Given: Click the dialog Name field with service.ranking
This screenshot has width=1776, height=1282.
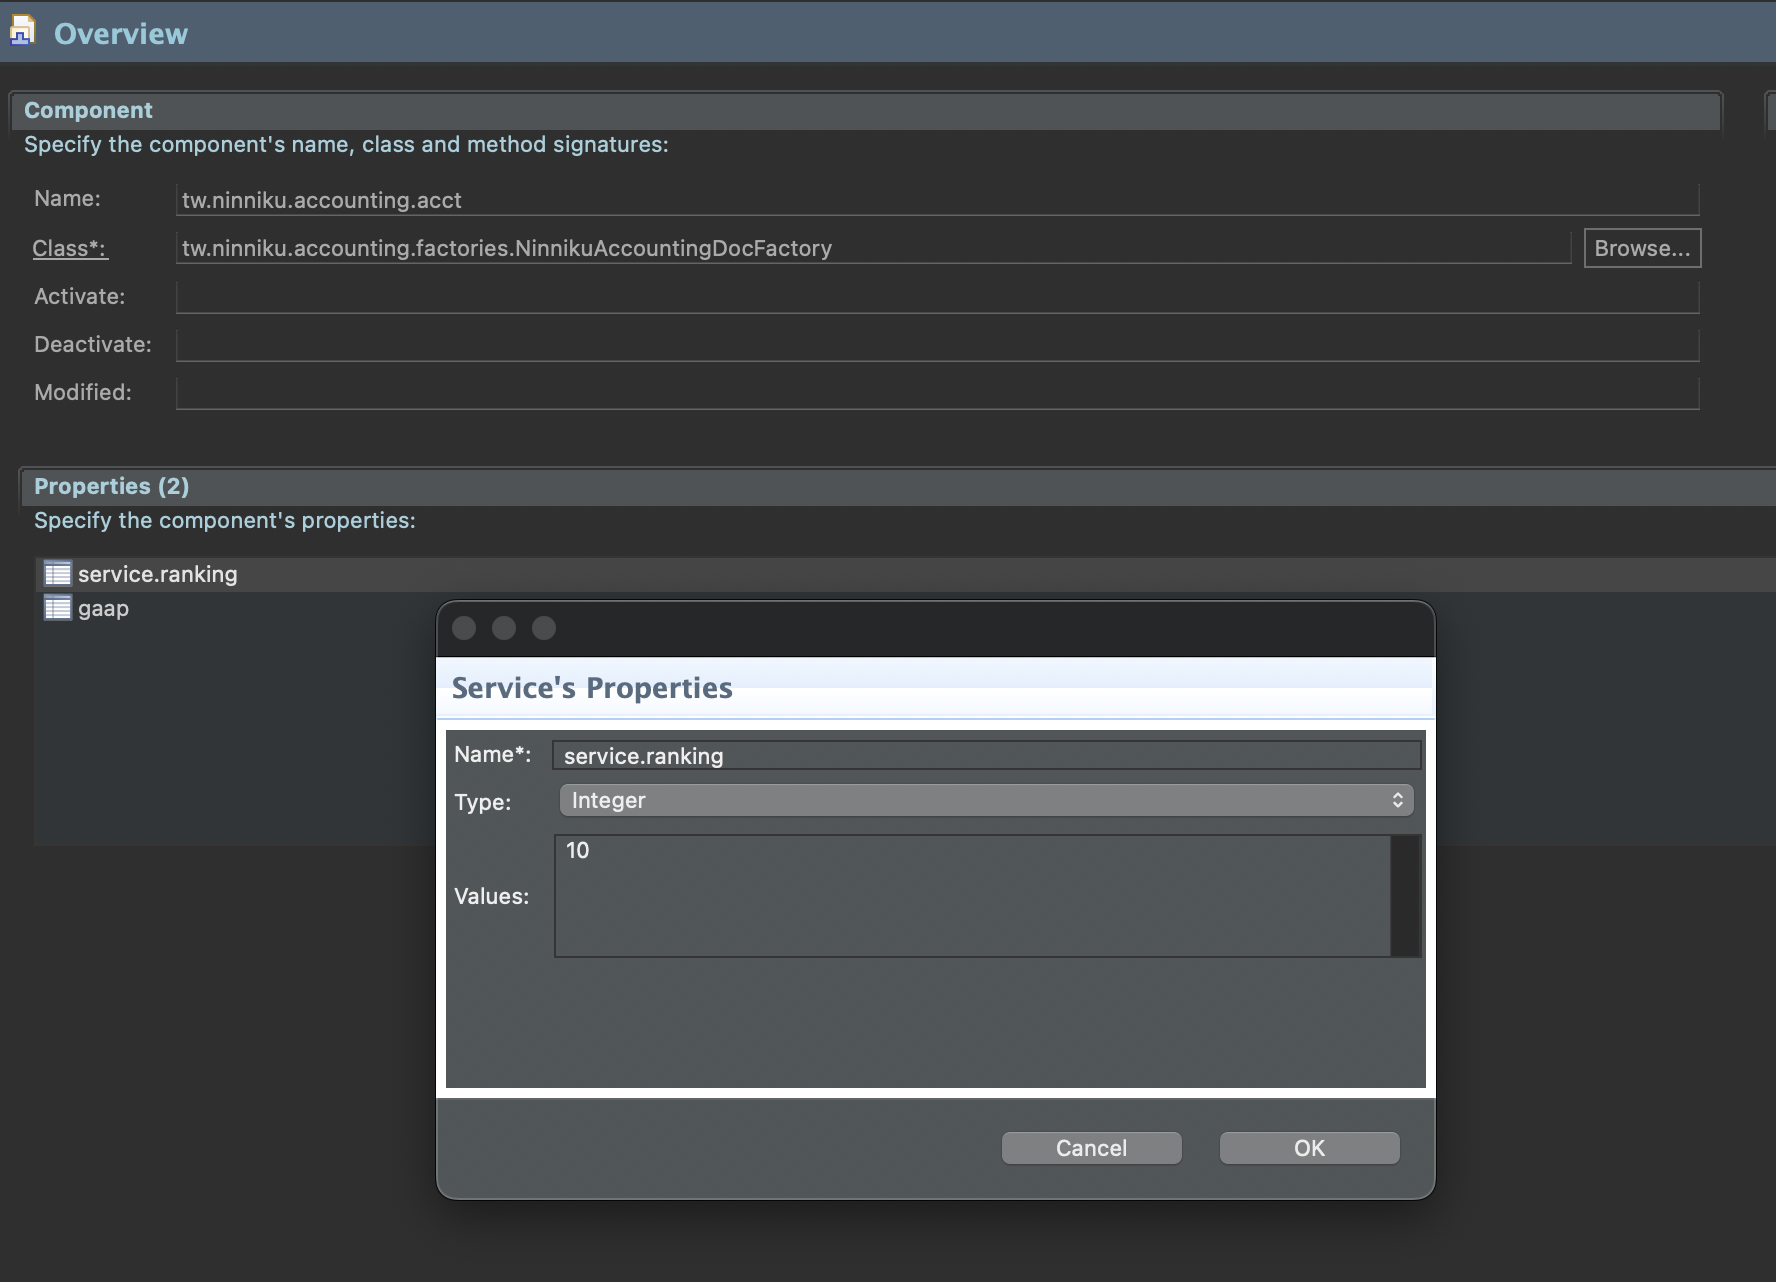Looking at the screenshot, I should [x=985, y=756].
